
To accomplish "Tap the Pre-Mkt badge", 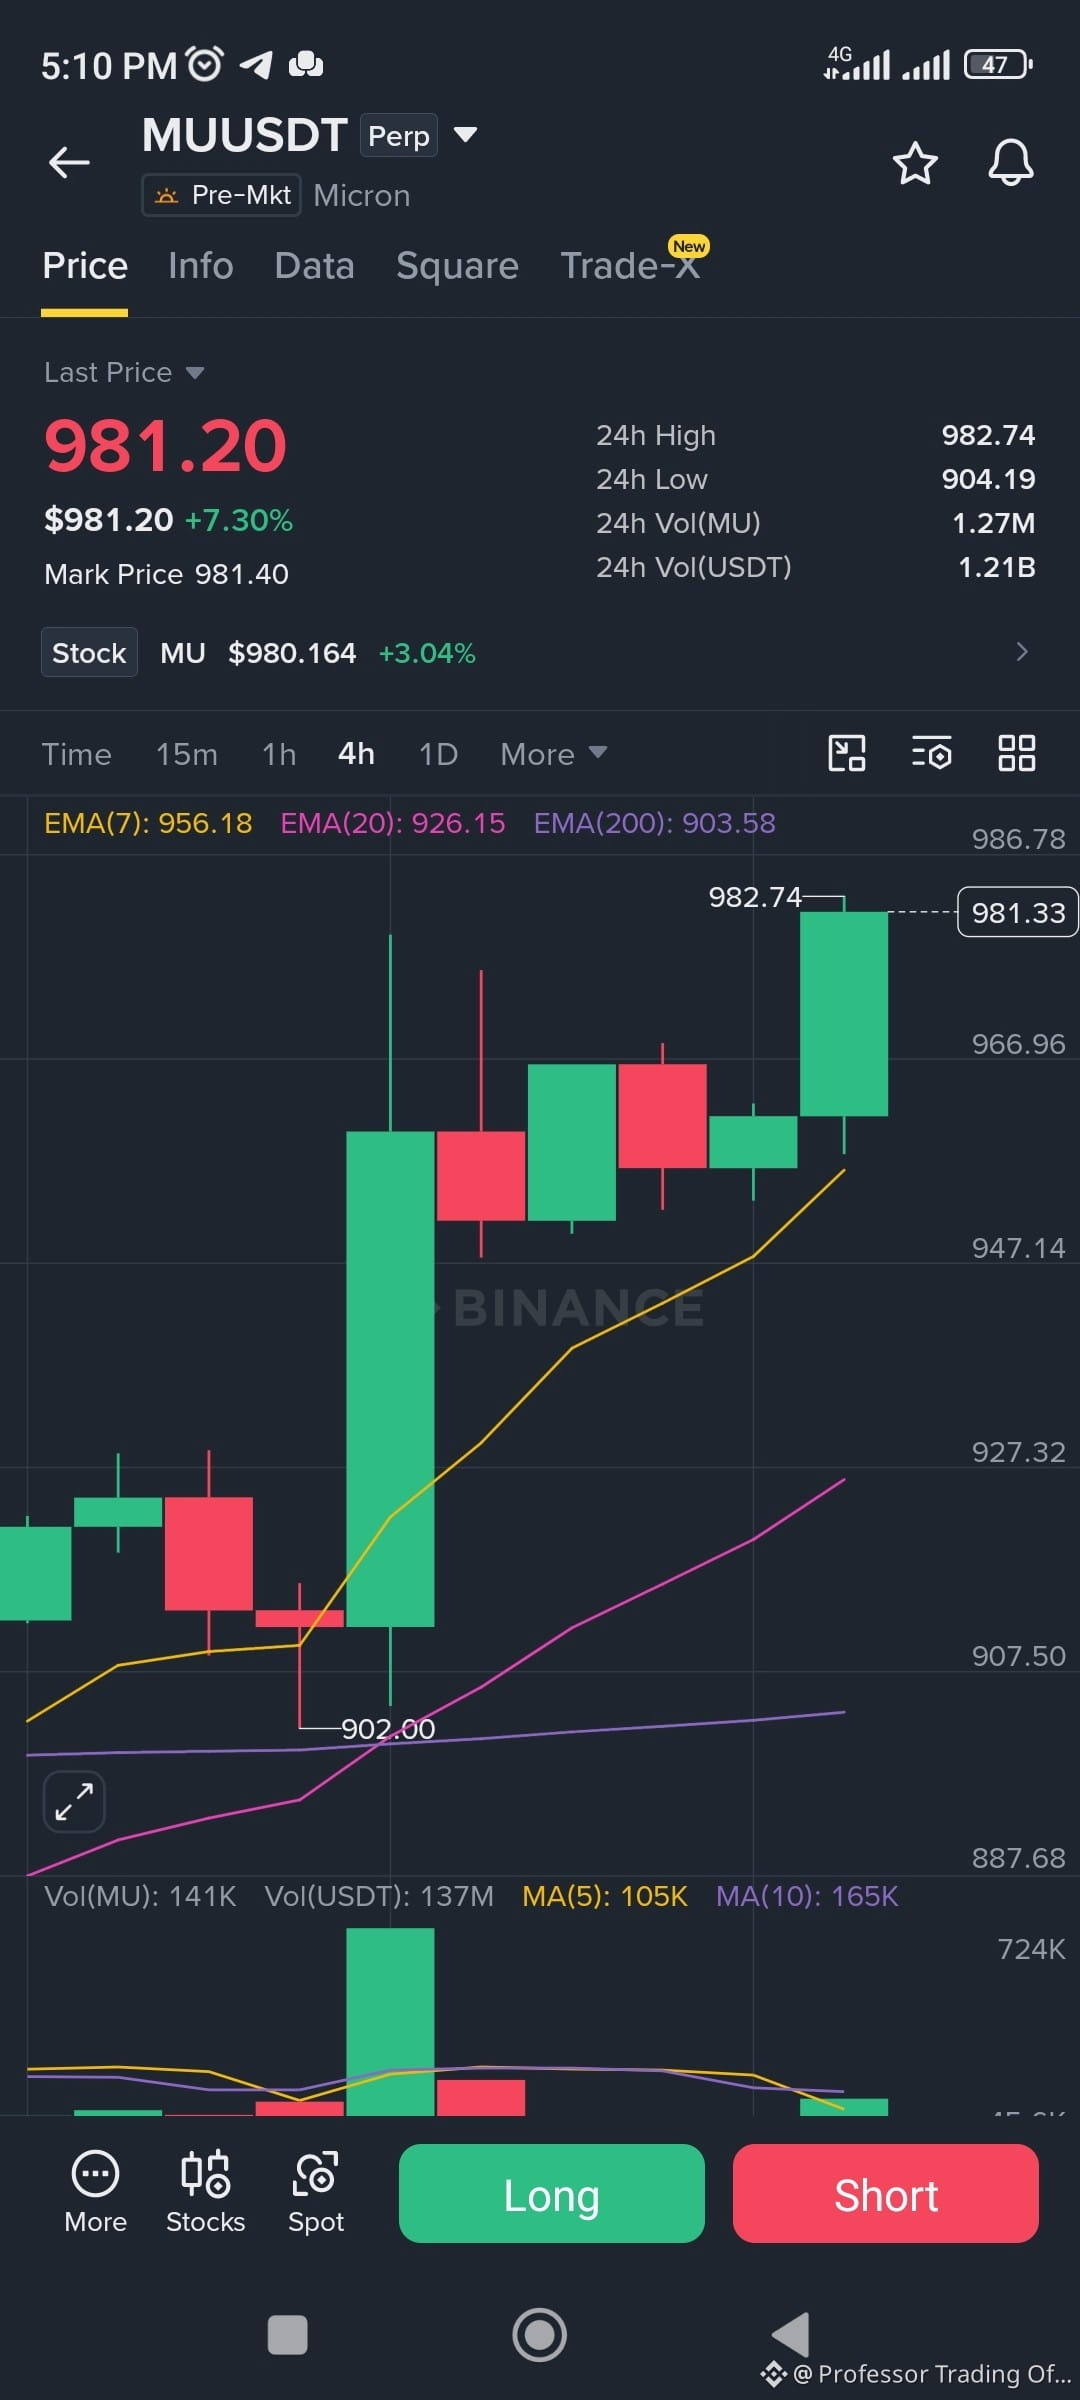I will click(221, 195).
